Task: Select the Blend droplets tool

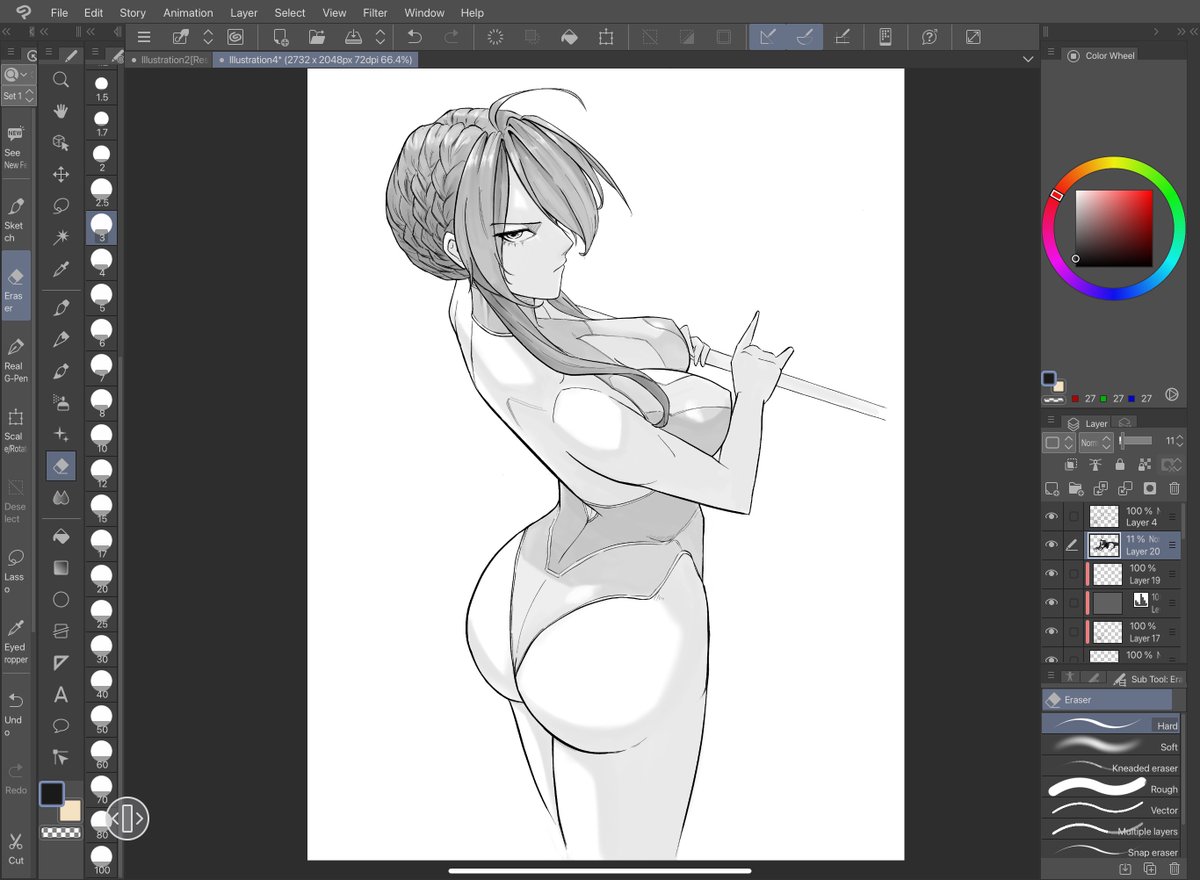Action: tap(61, 497)
